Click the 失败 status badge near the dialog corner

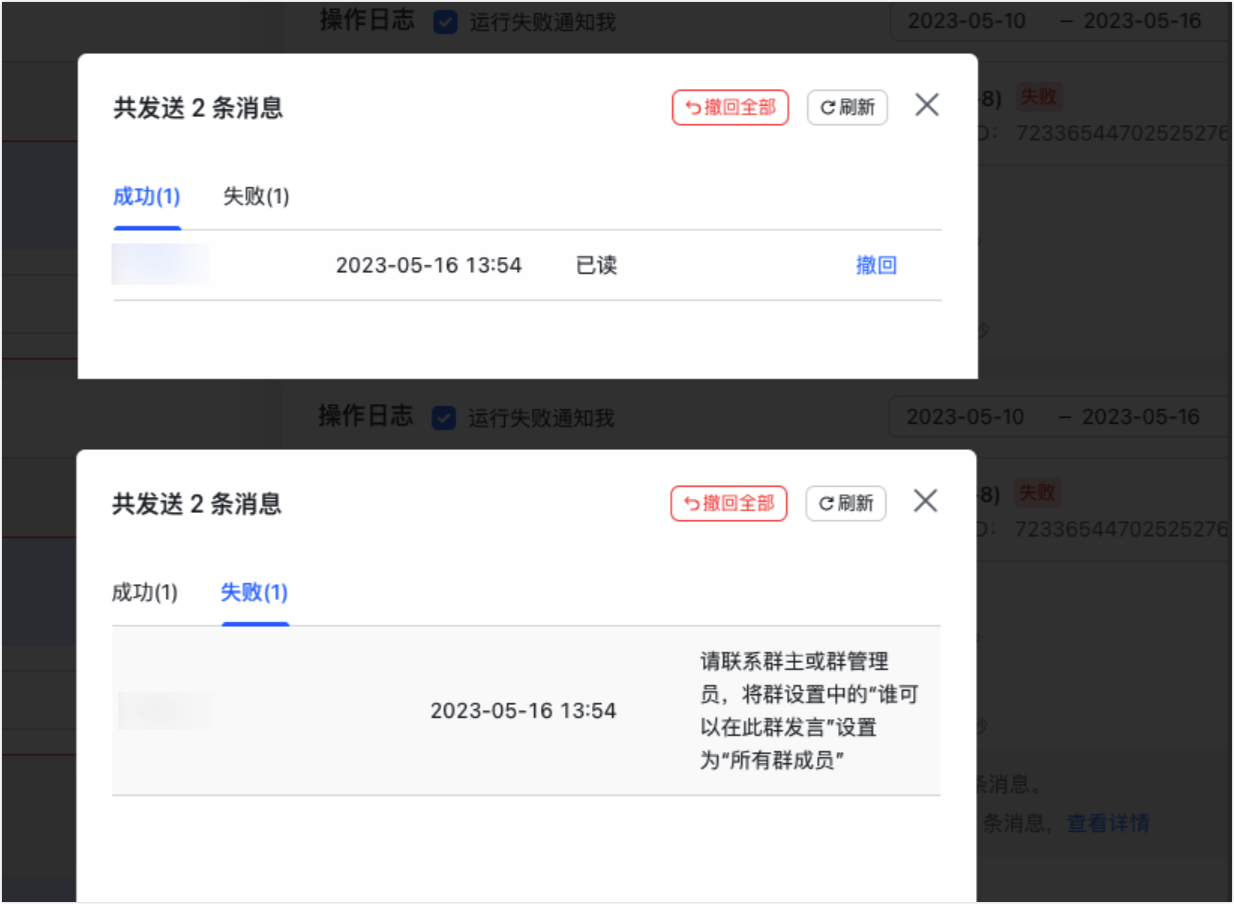(x=1037, y=96)
